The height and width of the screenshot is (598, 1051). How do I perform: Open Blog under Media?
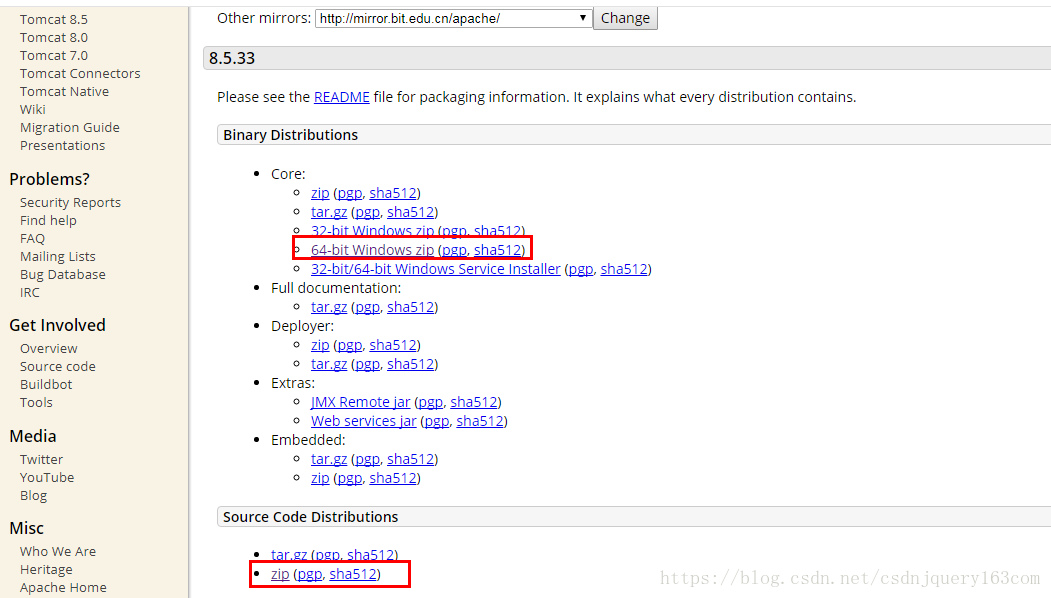34,496
